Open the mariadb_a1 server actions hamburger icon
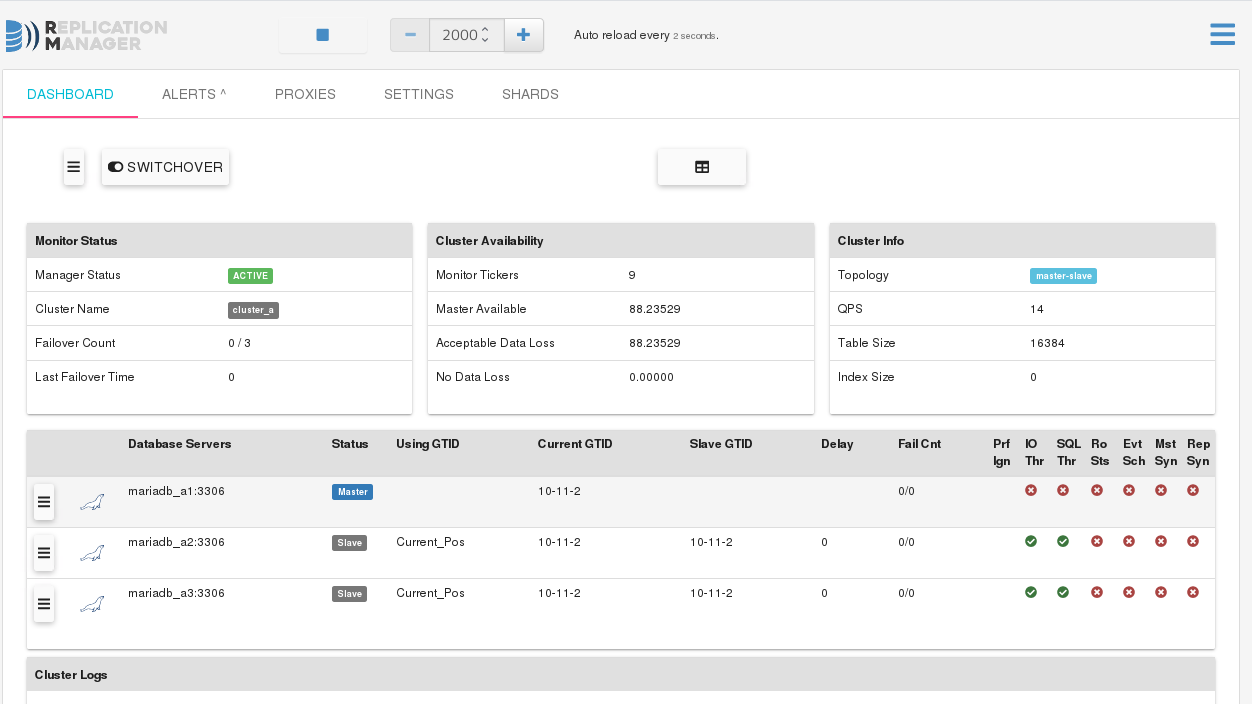1252x704 pixels. pos(44,502)
